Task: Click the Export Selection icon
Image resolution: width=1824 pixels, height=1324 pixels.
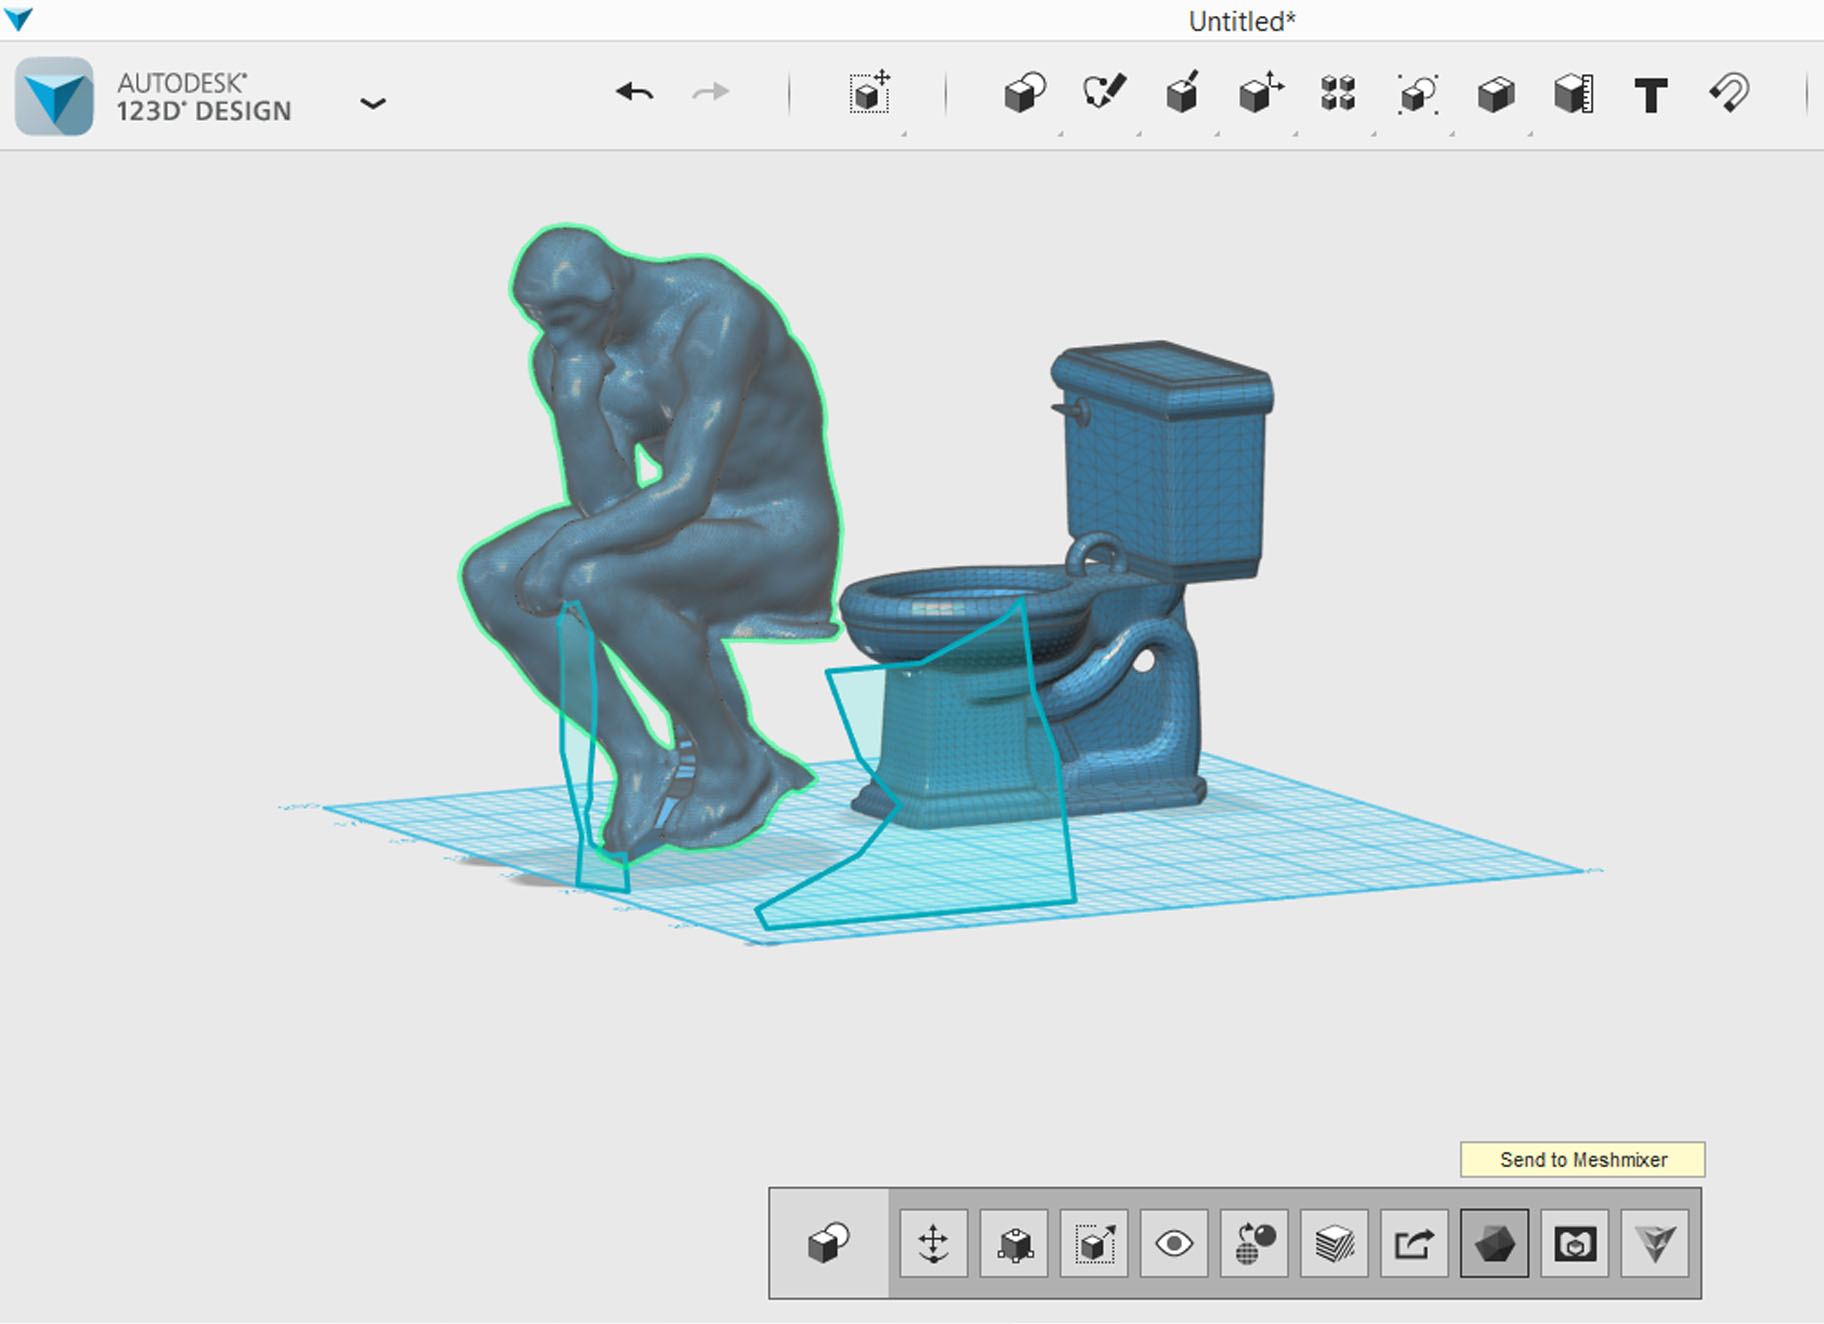Action: click(1414, 1243)
